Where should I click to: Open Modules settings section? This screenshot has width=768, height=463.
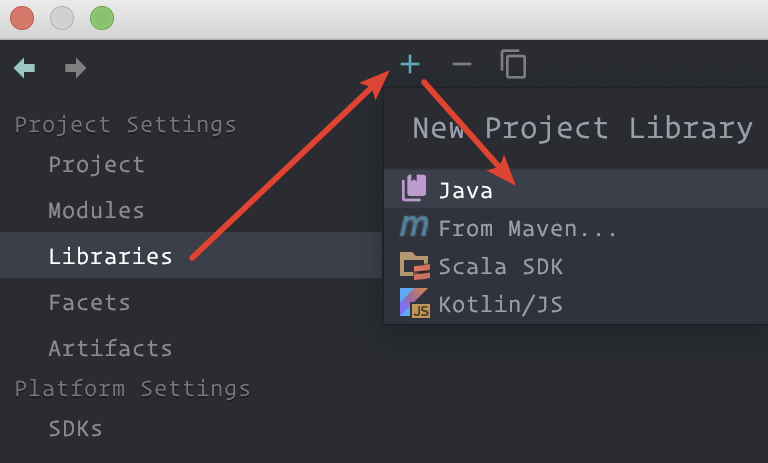click(96, 211)
